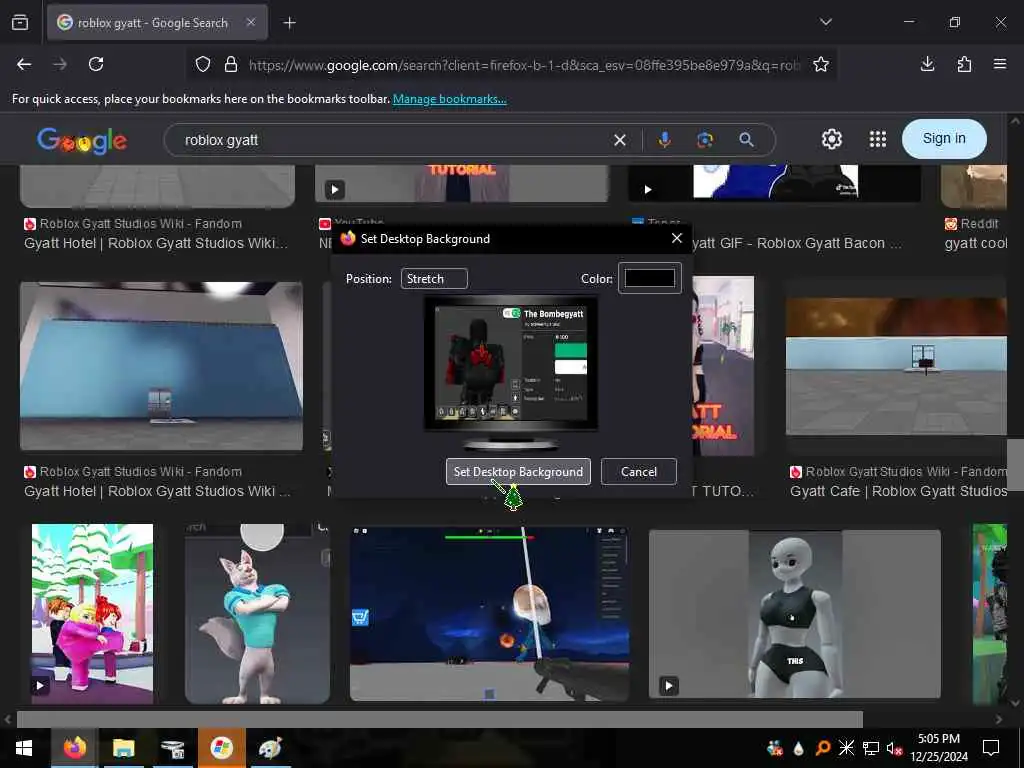Image resolution: width=1024 pixels, height=768 pixels.
Task: List all tabs dropdown arrow
Action: (825, 22)
